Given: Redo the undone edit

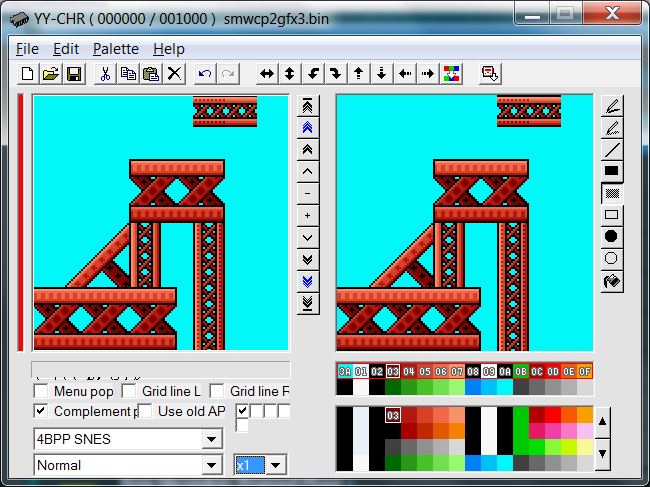Looking at the screenshot, I should tap(228, 74).
